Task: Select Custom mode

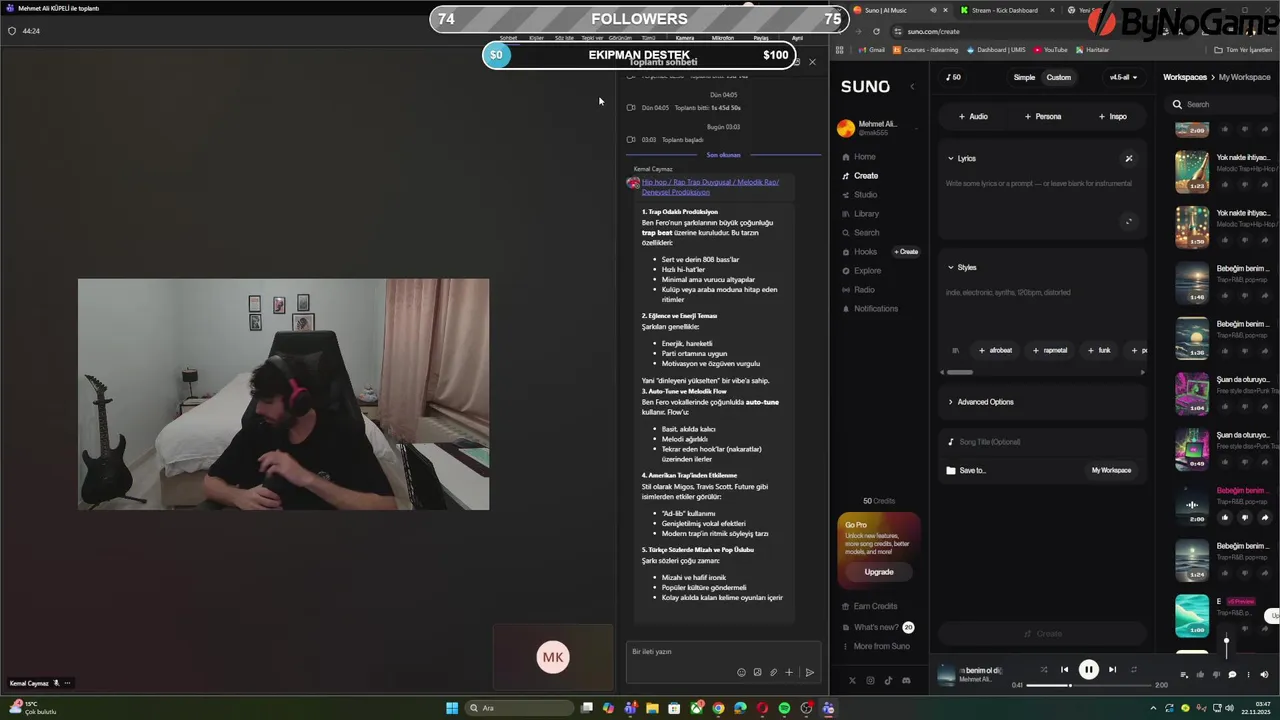Action: pos(1058,77)
